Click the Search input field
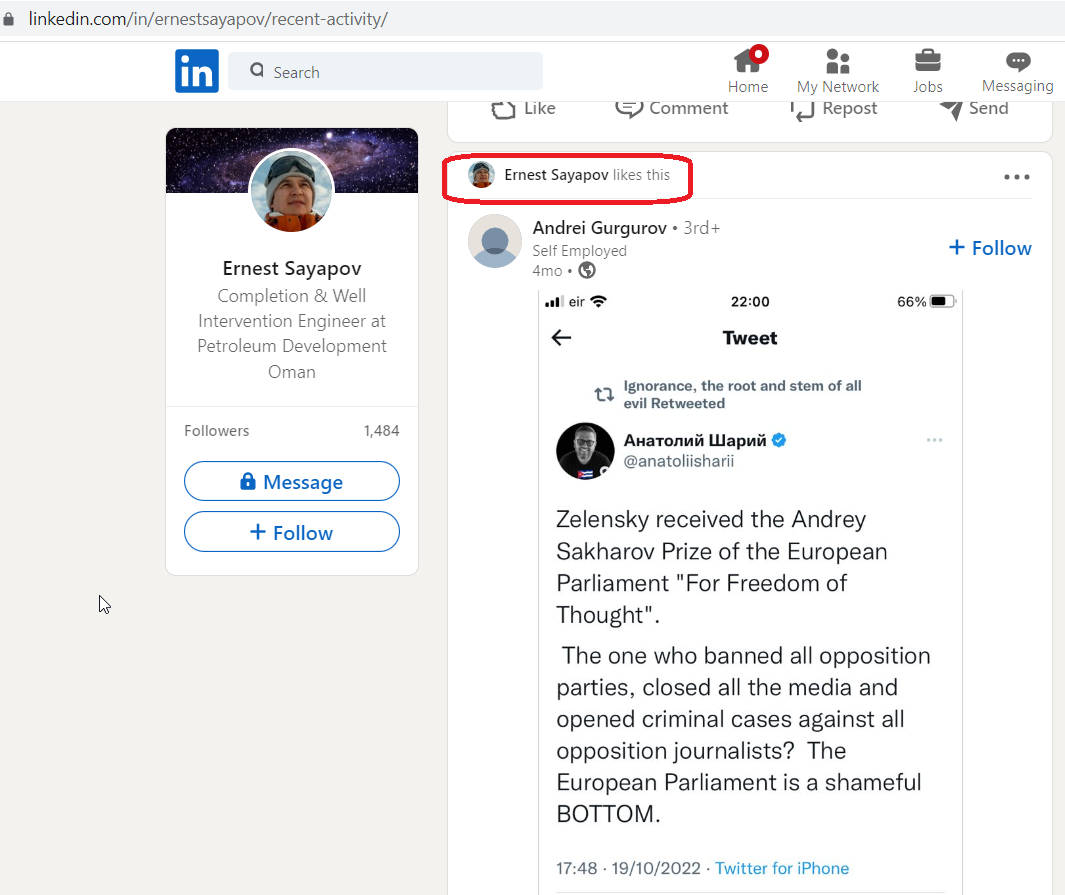Viewport: 1065px width, 895px height. coord(385,71)
